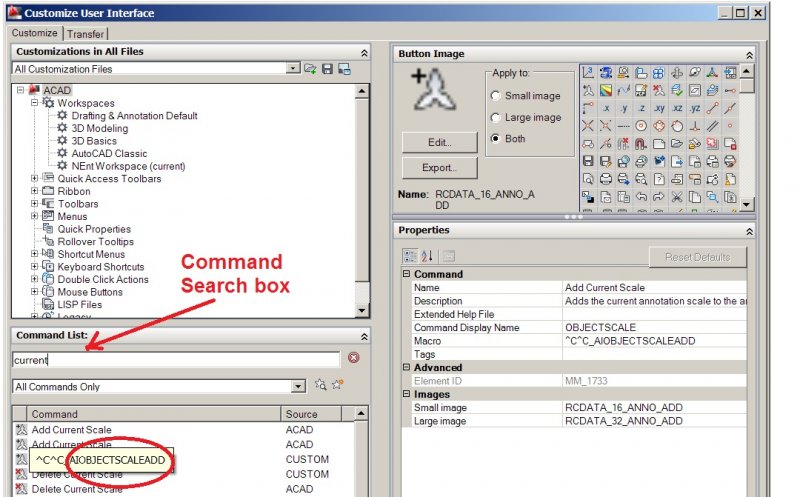Viewport: 800px width, 497px height.
Task: Switch to the Customize tab
Action: pyautogui.click(x=35, y=33)
